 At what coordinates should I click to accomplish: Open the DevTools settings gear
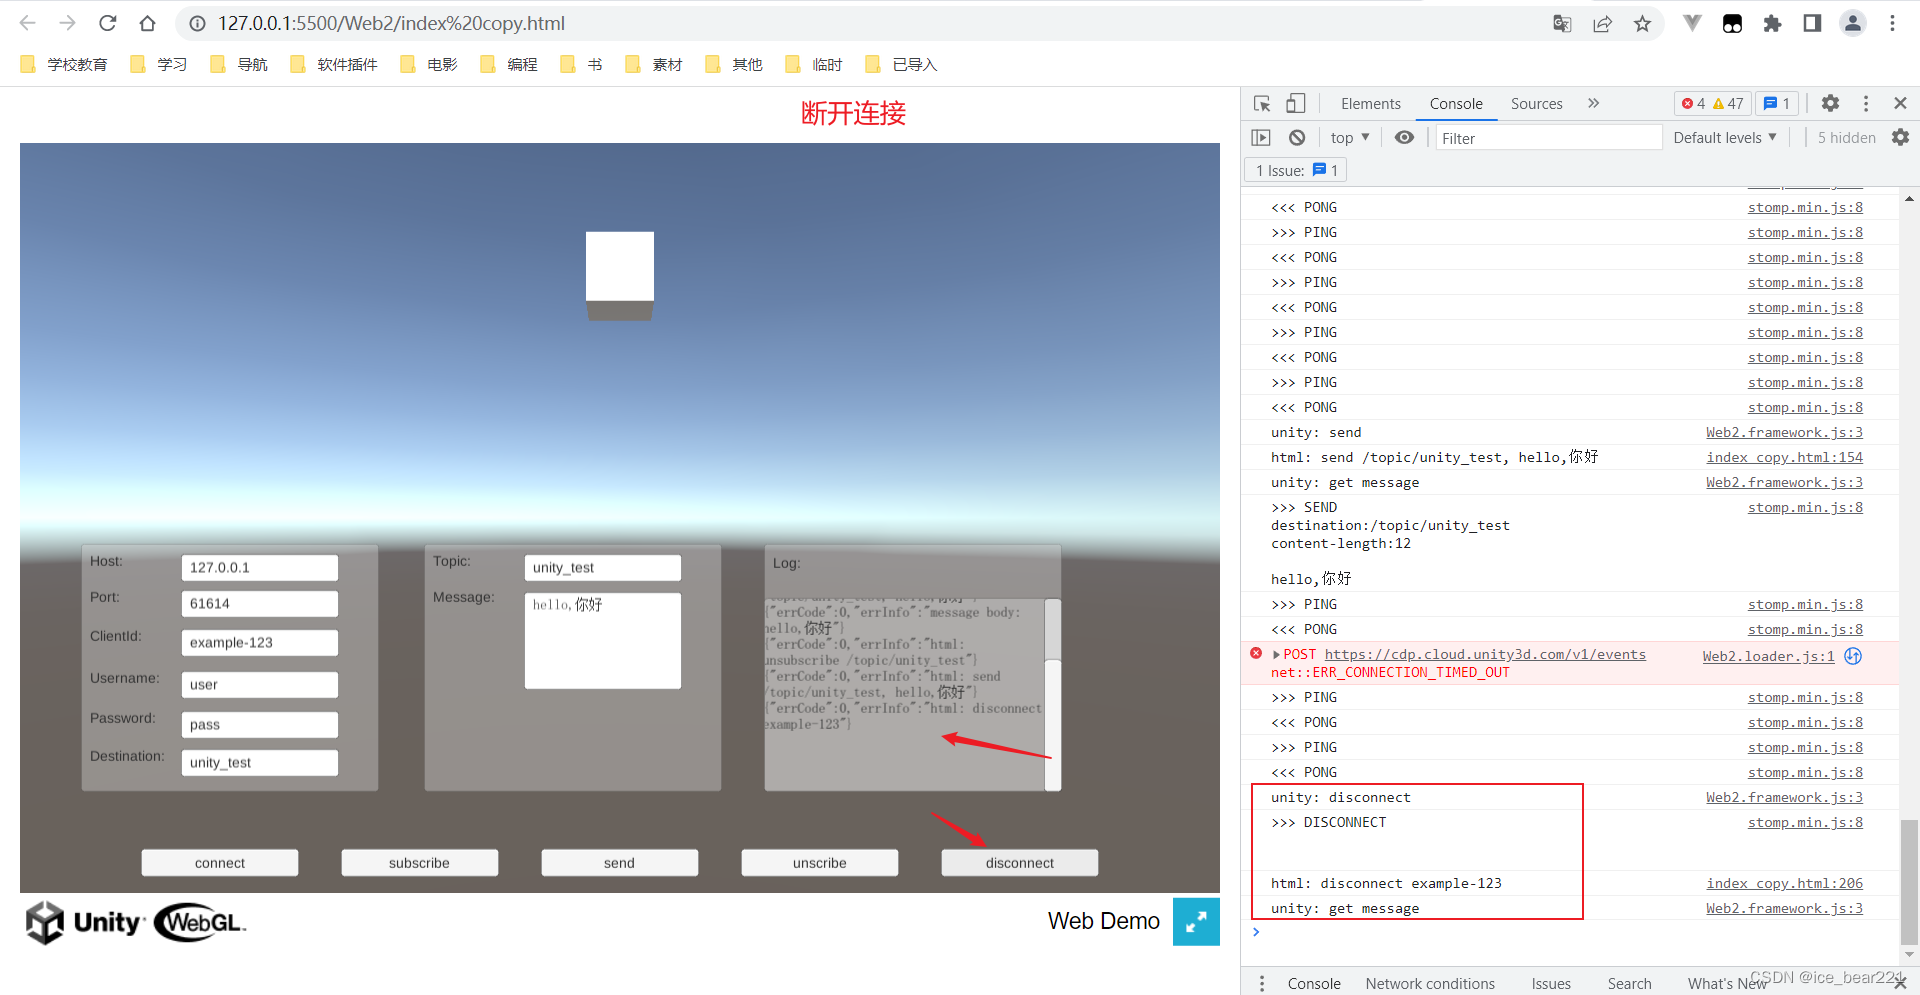pos(1830,103)
